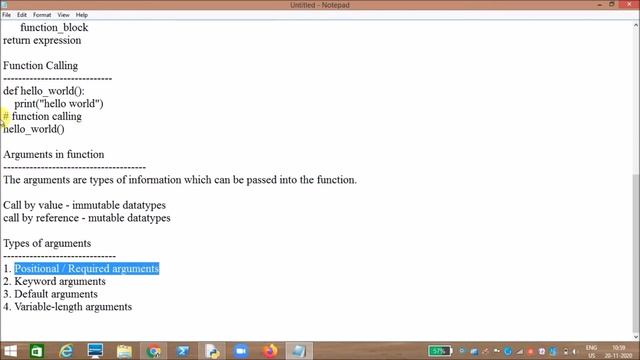The height and width of the screenshot is (360, 640).
Task: Open Zoom from the taskbar
Action: click(241, 351)
